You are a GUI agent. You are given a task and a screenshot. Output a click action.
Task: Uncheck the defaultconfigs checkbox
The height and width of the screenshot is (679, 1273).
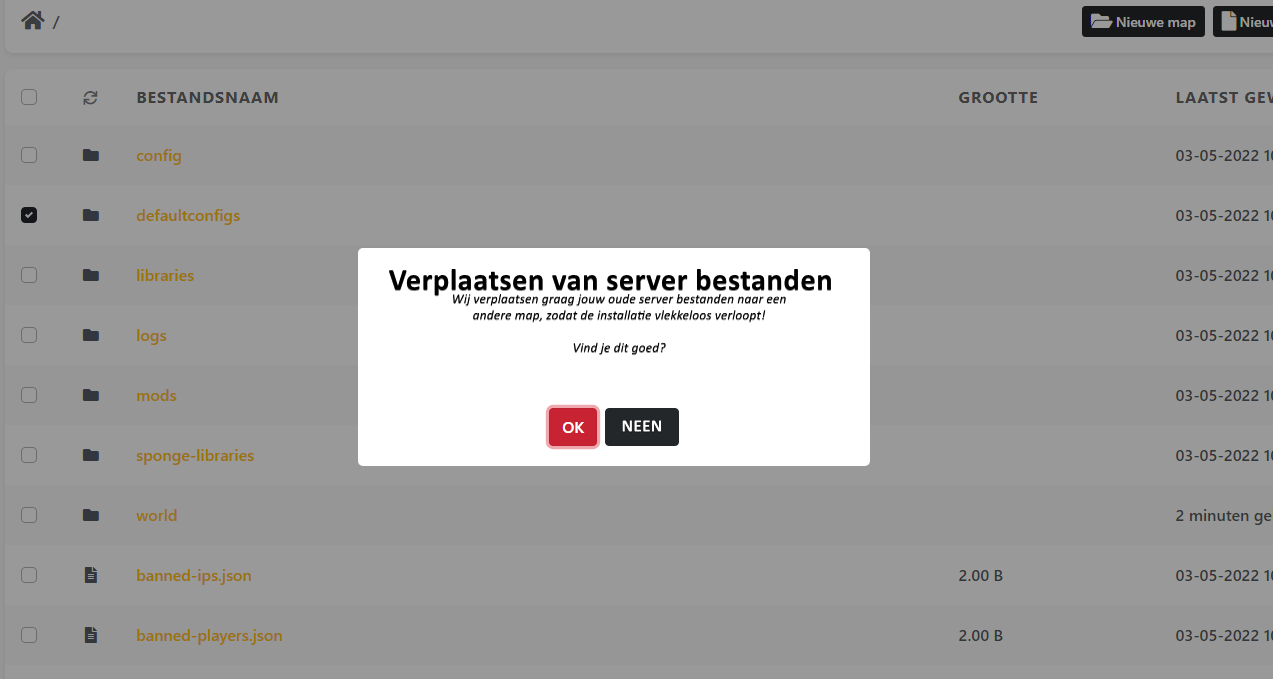[29, 215]
